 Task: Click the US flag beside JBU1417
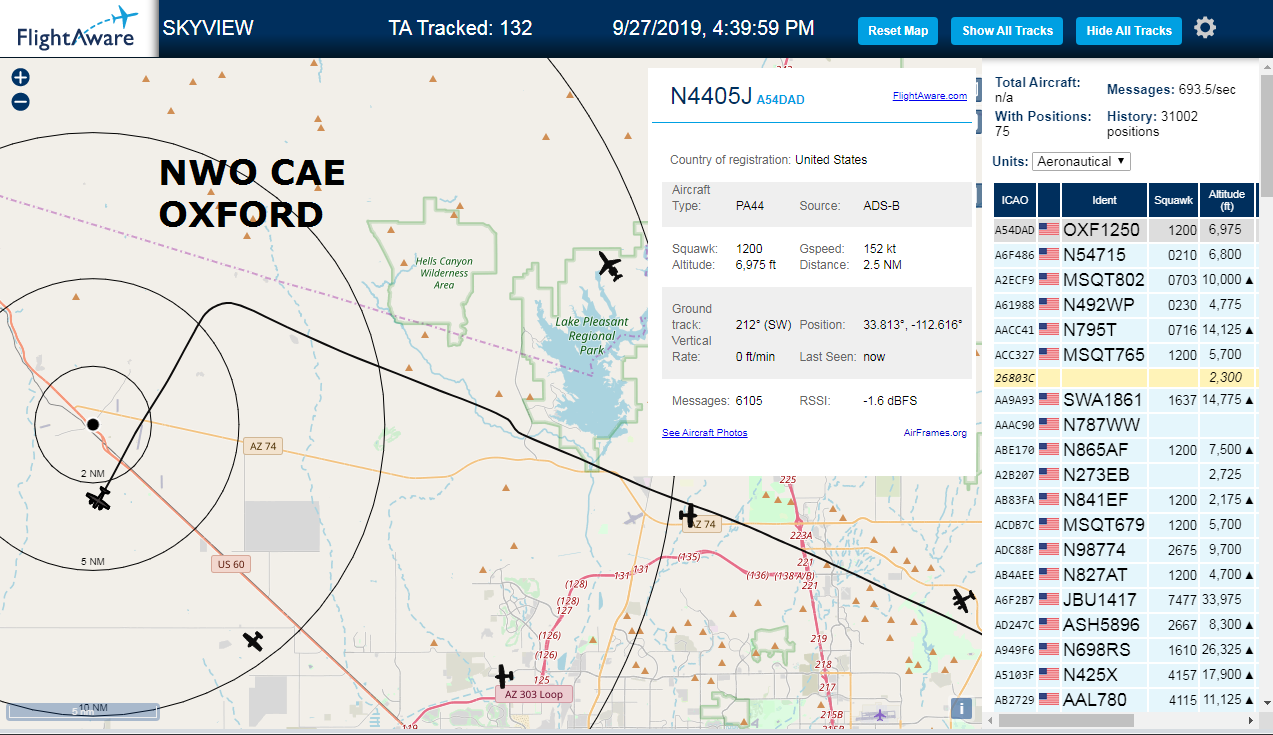(x=1049, y=599)
